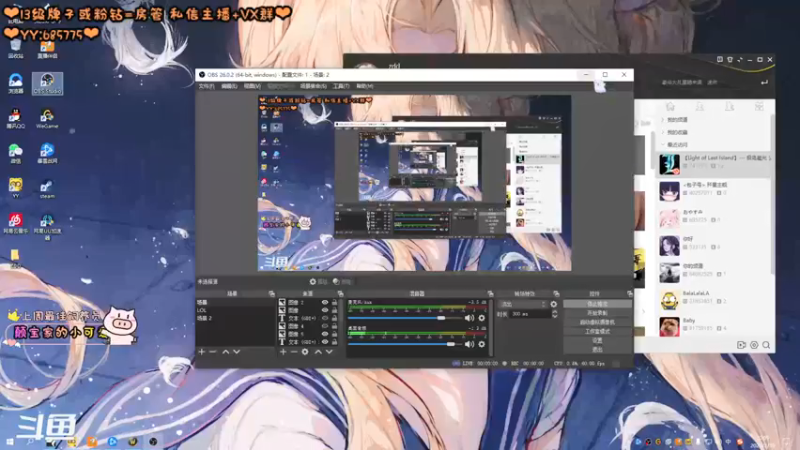Pop out the Audio Mixer dock panel
800x450 pixels.
(x=490, y=294)
